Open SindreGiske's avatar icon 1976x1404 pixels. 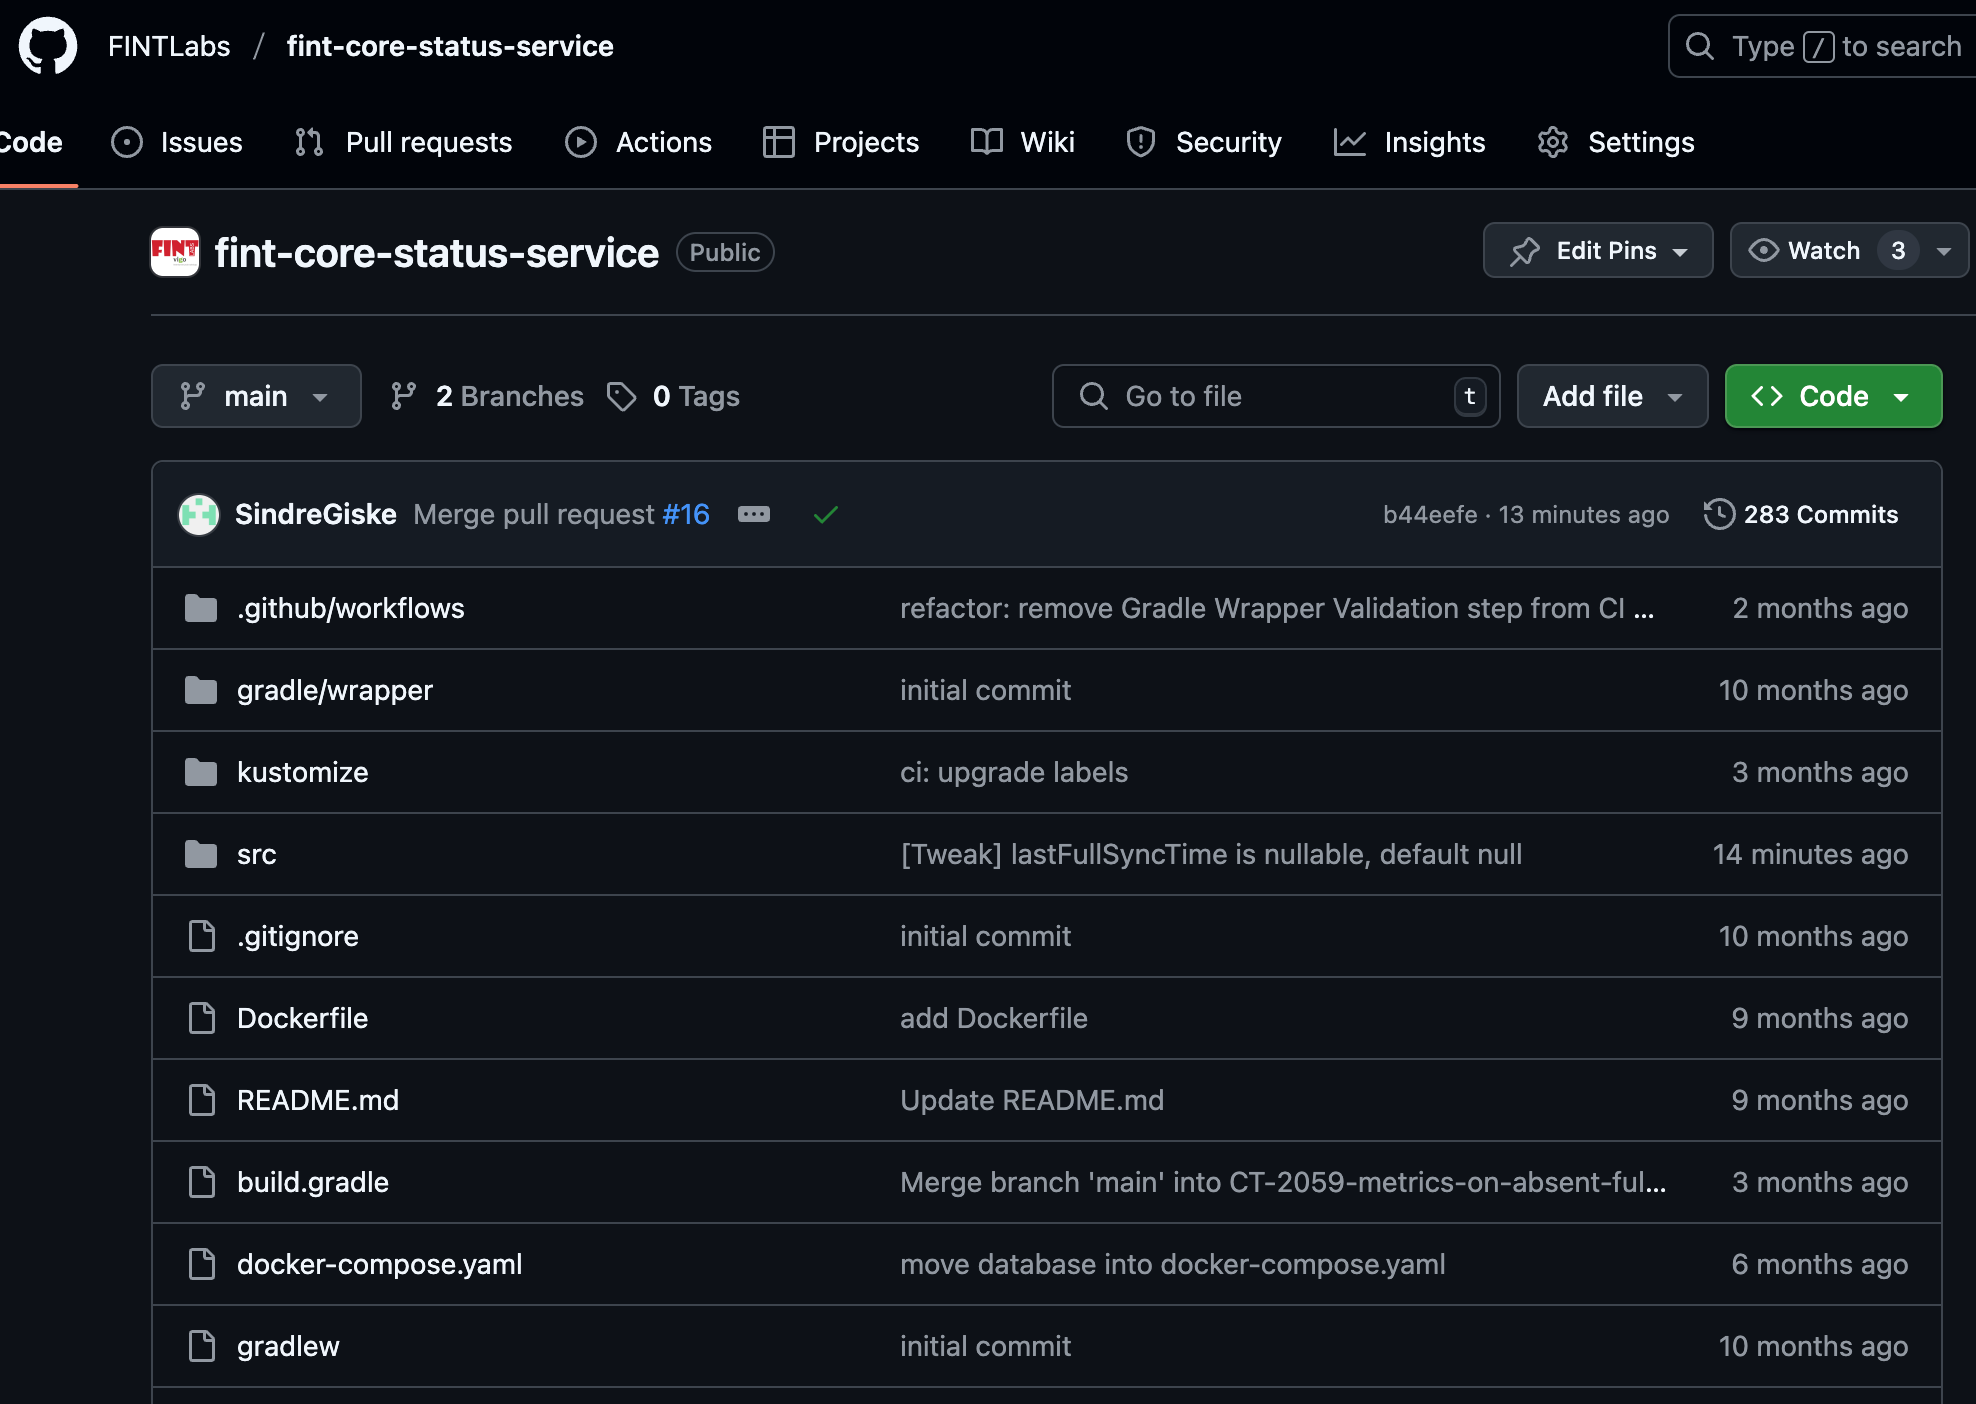click(199, 515)
